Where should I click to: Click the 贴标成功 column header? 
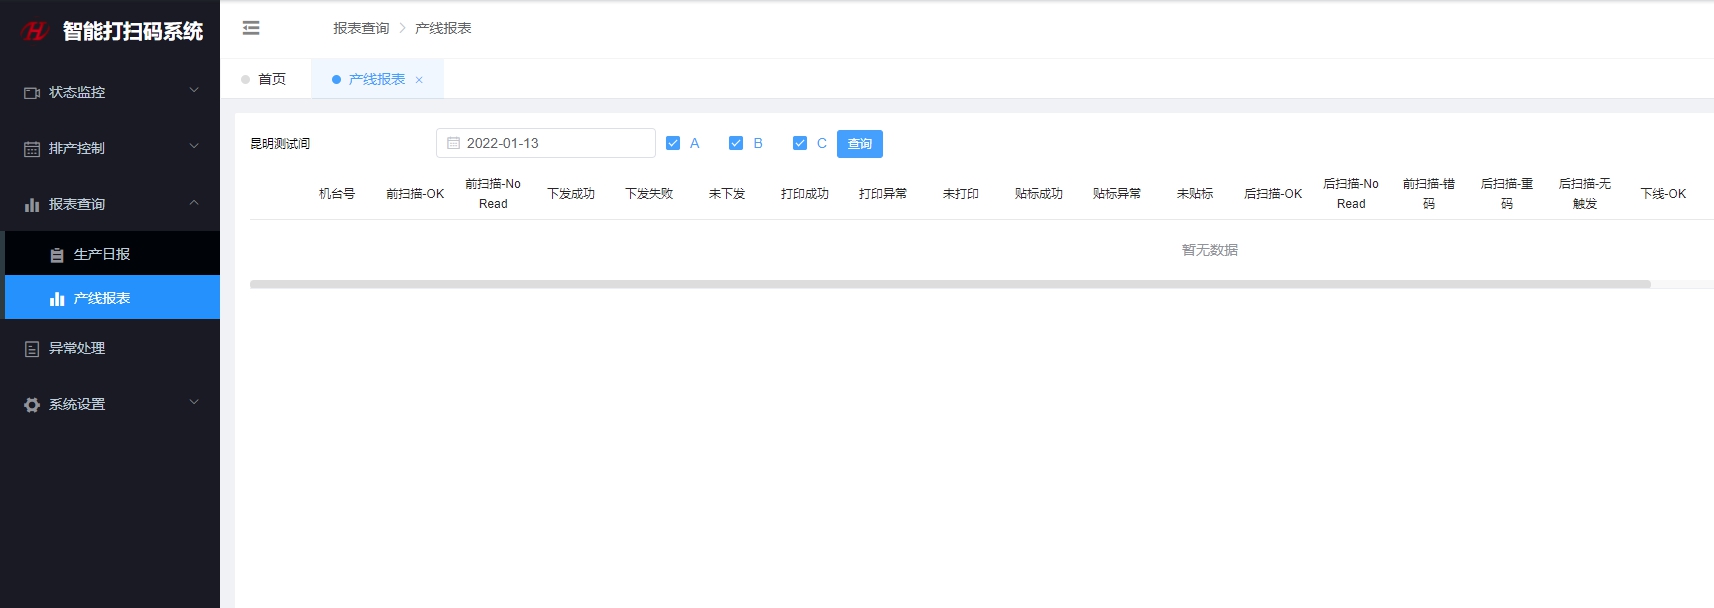[1039, 194]
